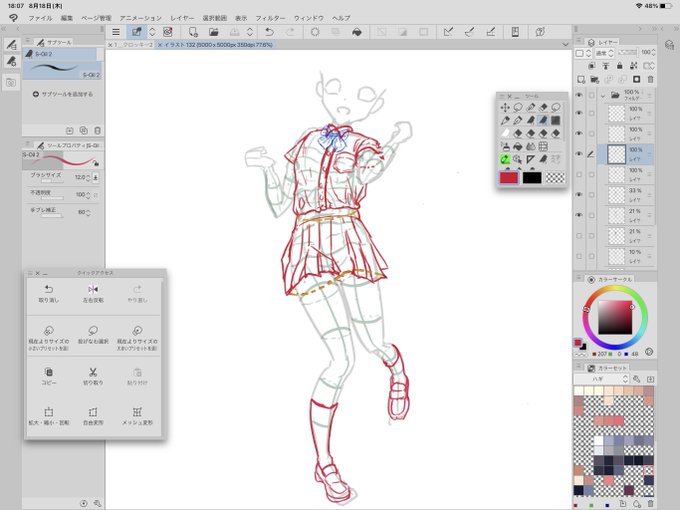Hide the visible 21% opacity layer
The image size is (680, 510).
(x=579, y=215)
